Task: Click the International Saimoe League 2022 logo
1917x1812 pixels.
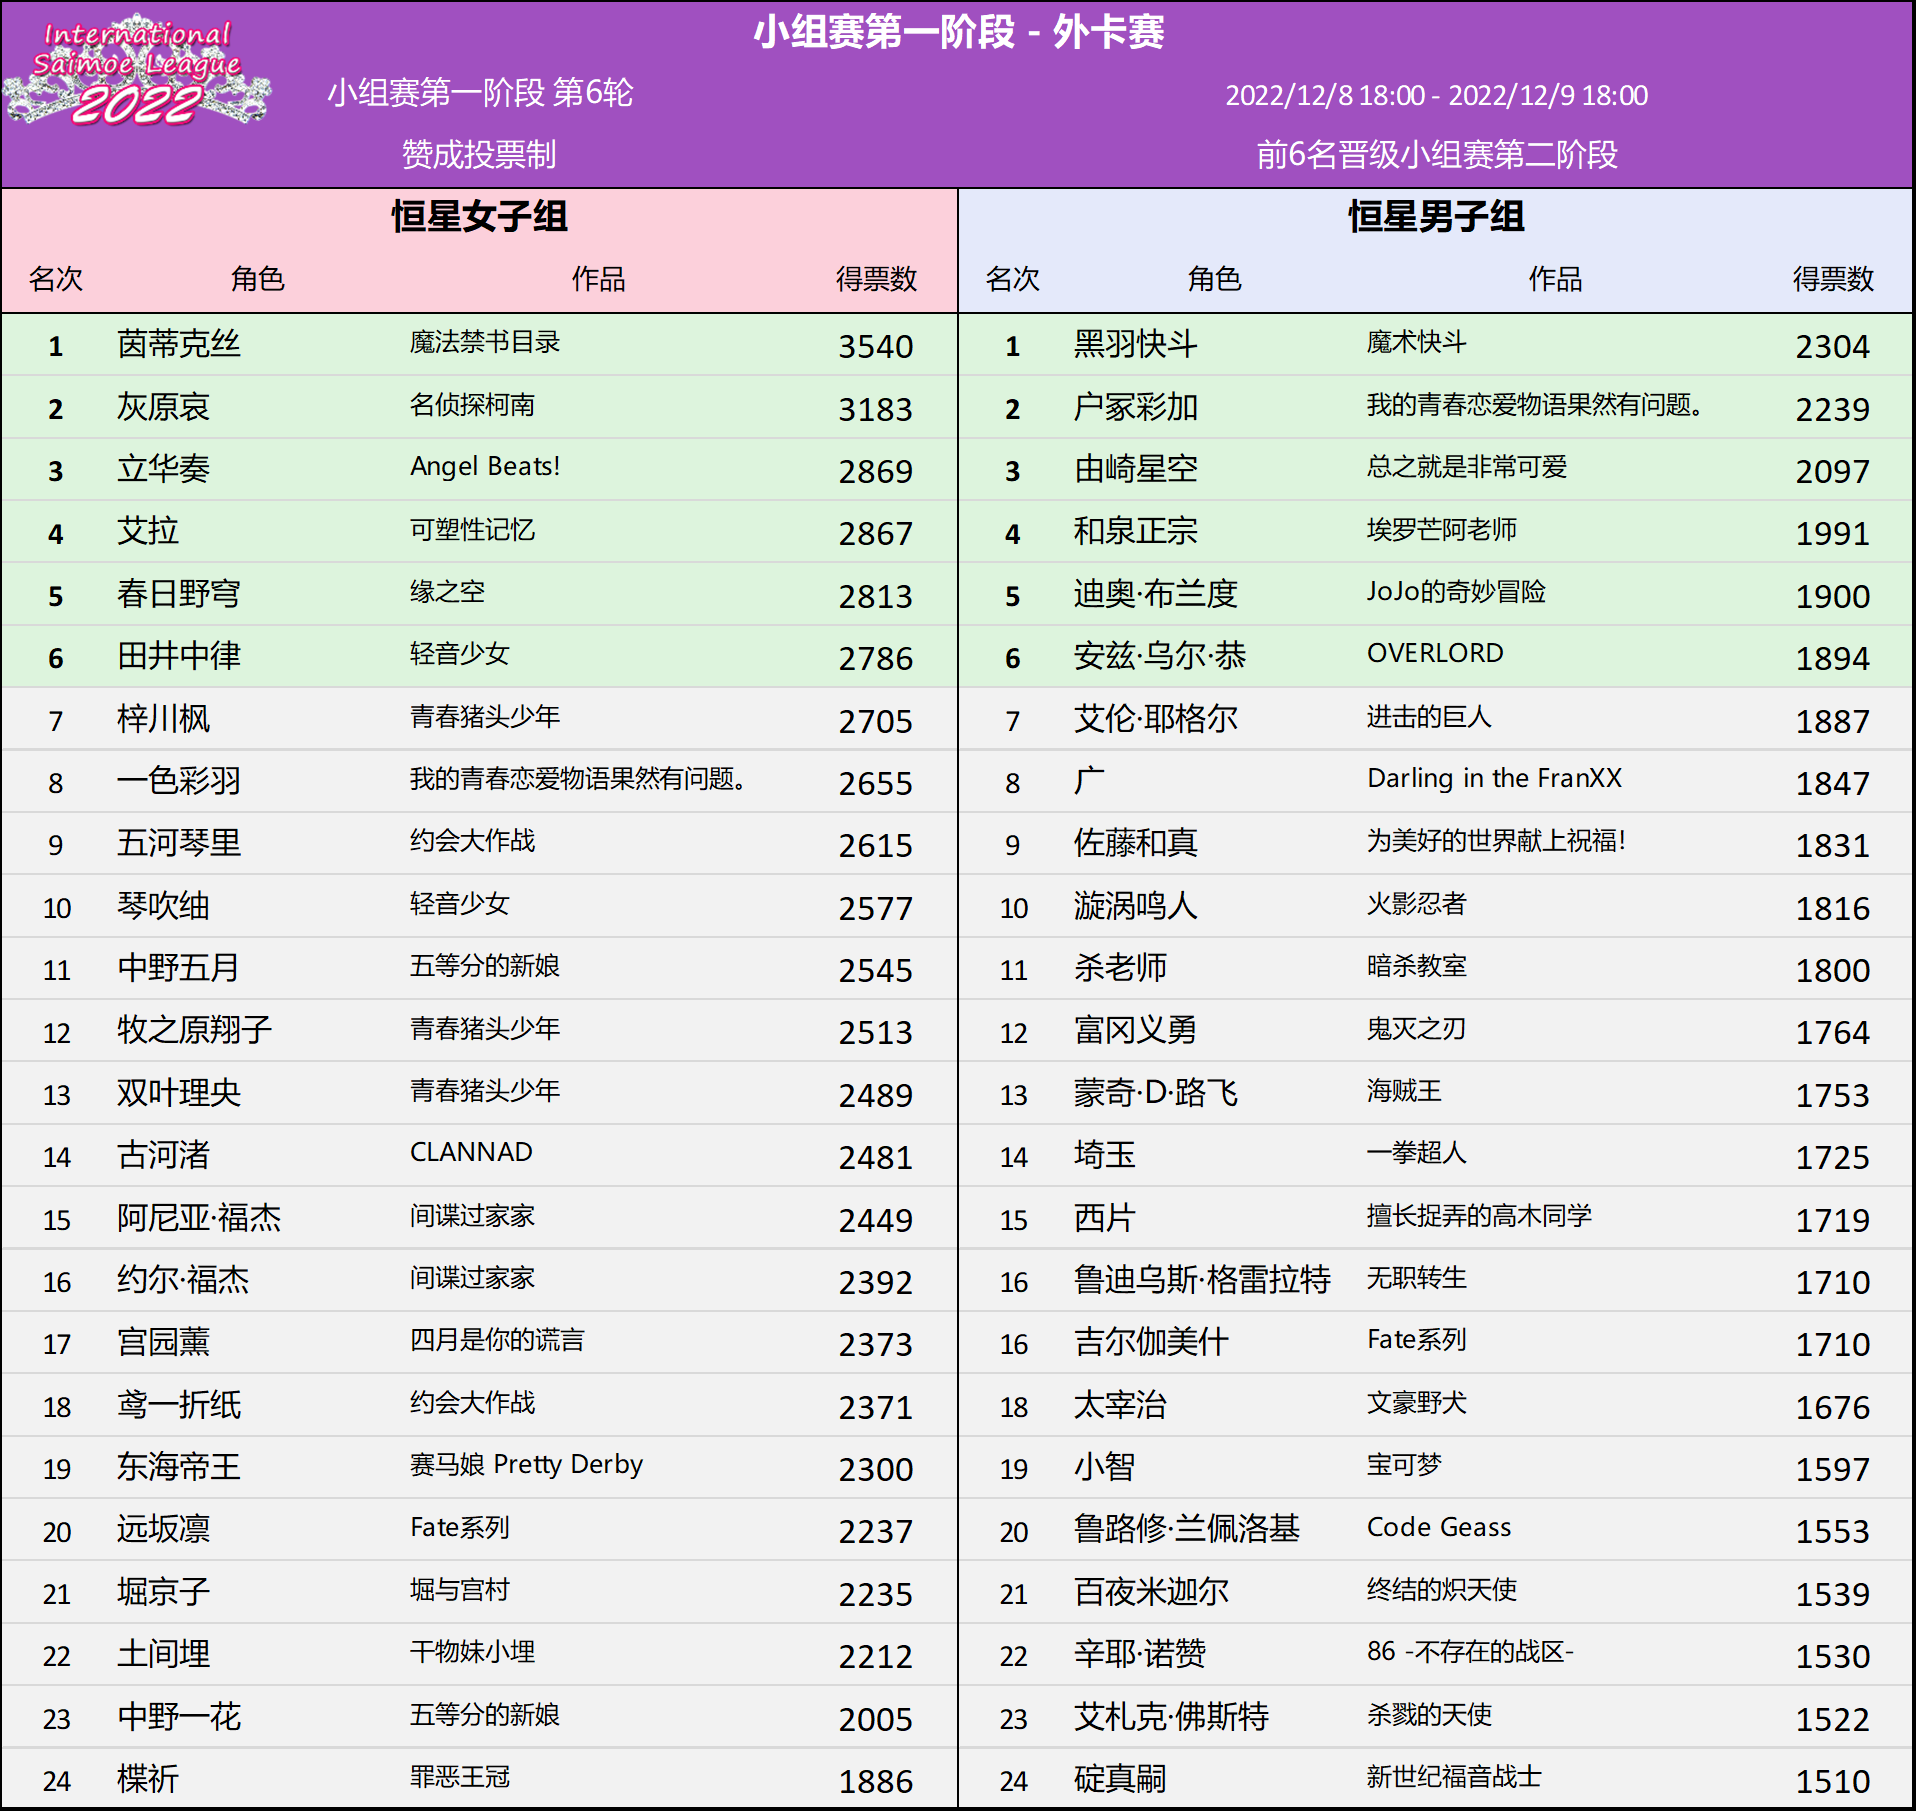Action: tap(137, 71)
